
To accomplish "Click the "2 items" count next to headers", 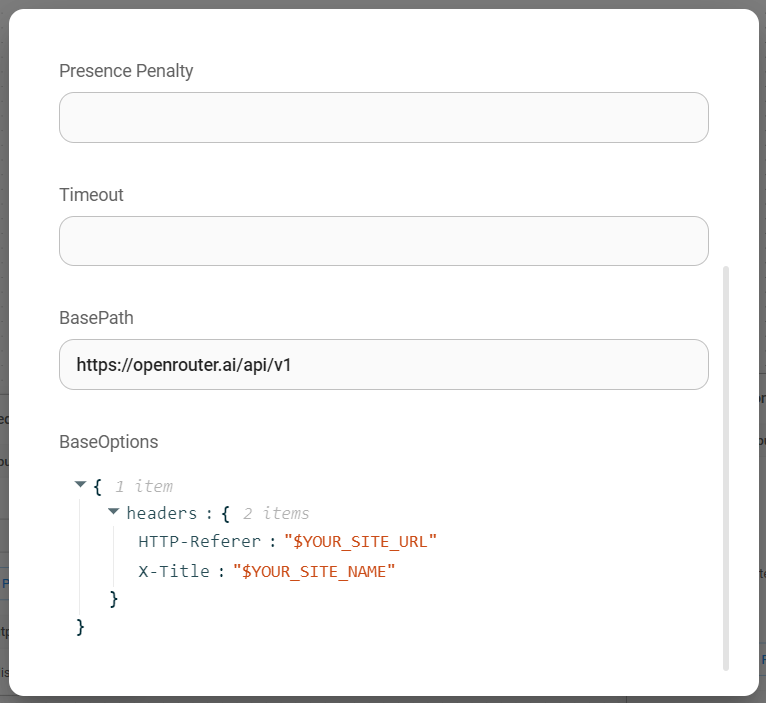I will (x=275, y=513).
